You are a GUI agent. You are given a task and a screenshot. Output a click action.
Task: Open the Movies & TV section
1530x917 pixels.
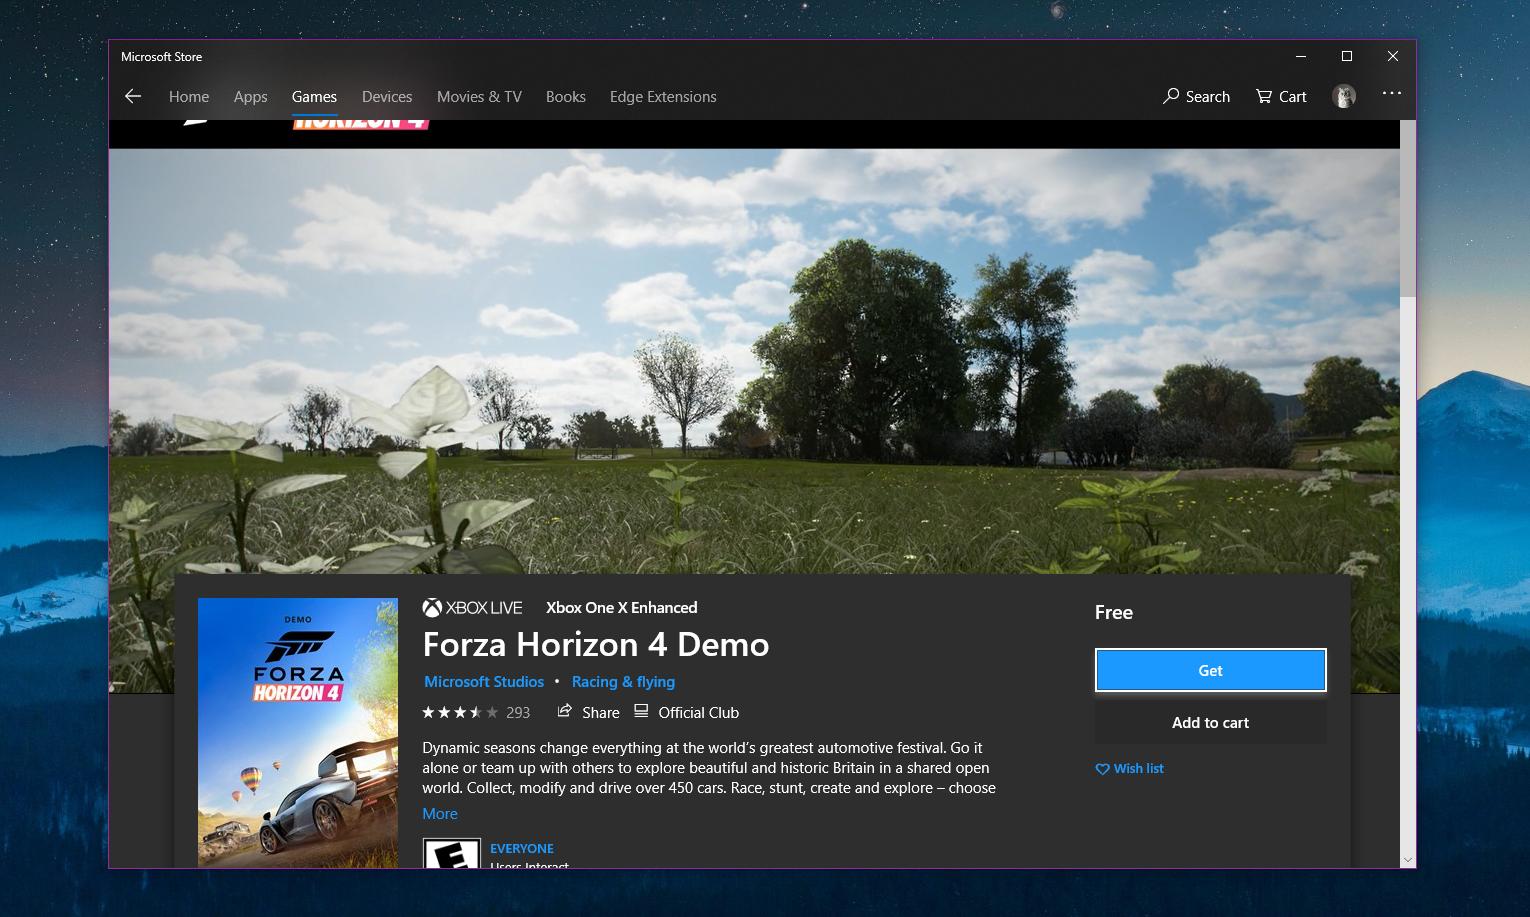point(479,96)
